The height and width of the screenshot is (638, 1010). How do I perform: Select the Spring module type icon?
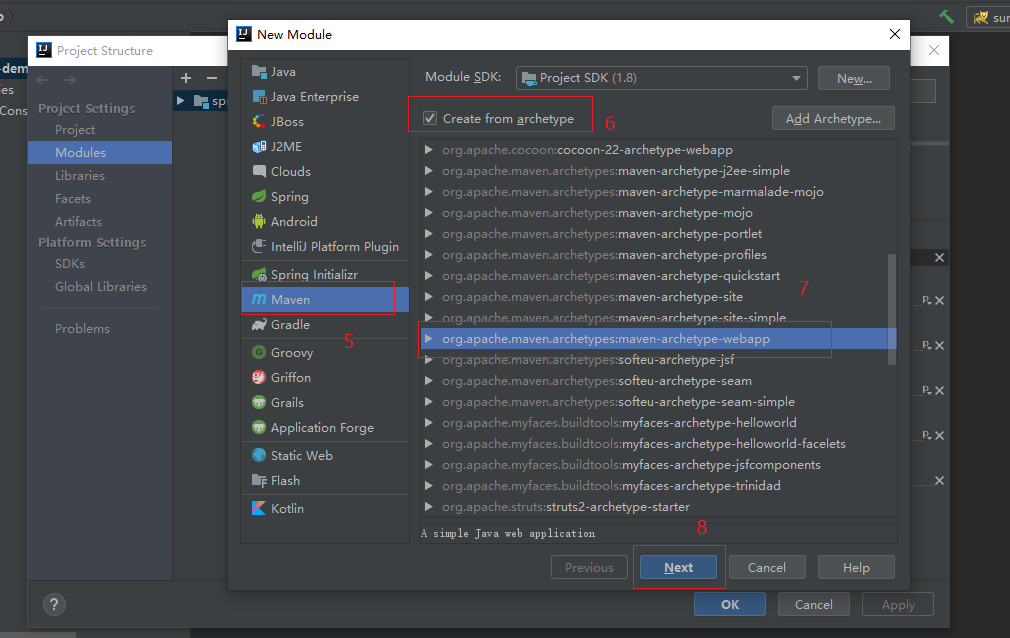(x=259, y=197)
